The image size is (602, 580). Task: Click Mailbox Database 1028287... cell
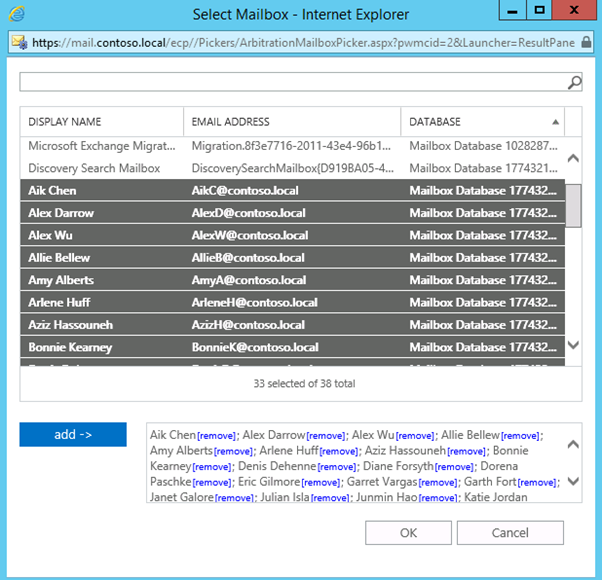coord(483,146)
